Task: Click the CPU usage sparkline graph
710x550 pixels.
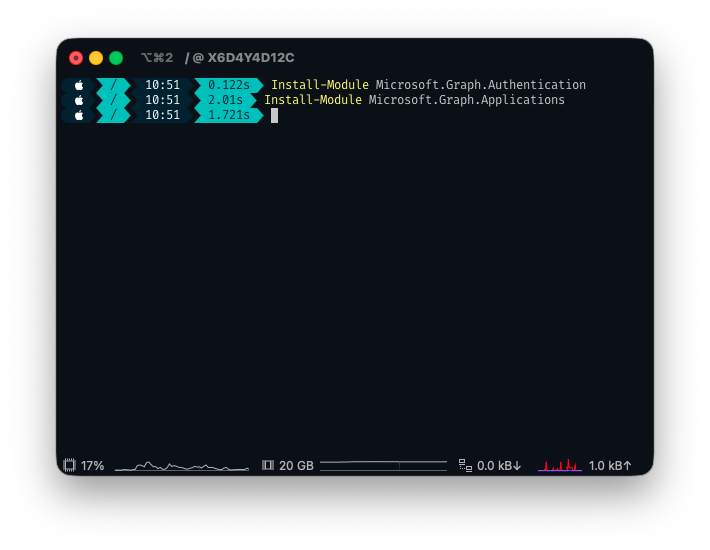Action: [x=181, y=465]
